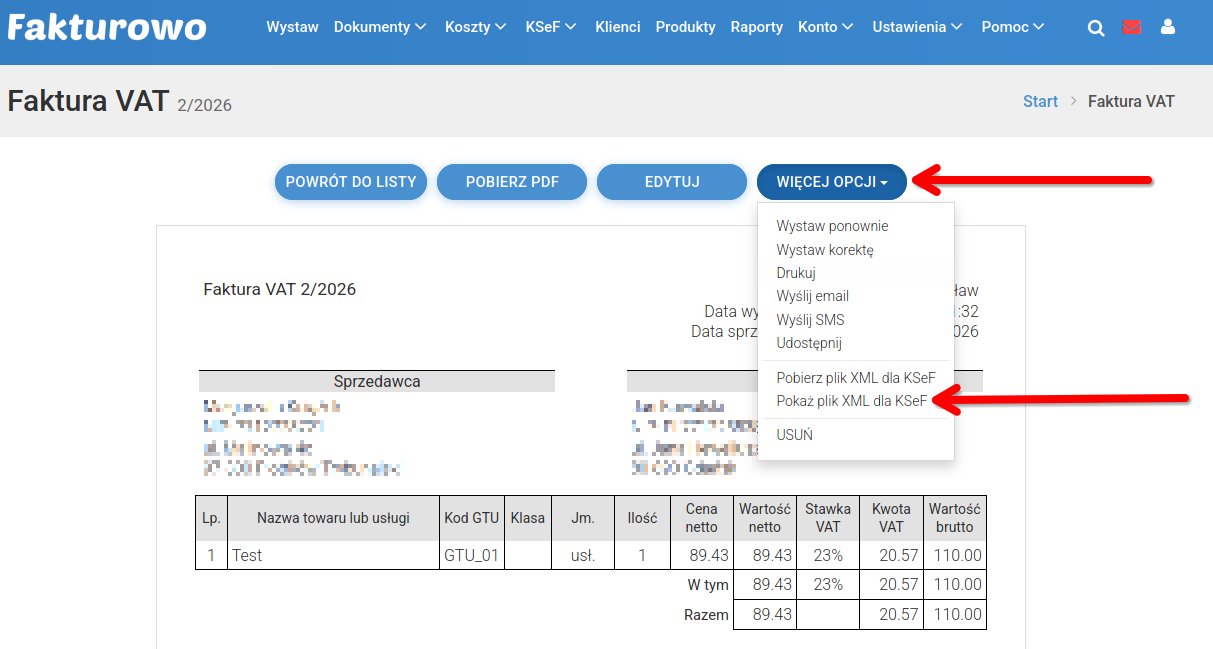Click the EDYTUJ button
The width and height of the screenshot is (1213, 649).
pos(672,182)
